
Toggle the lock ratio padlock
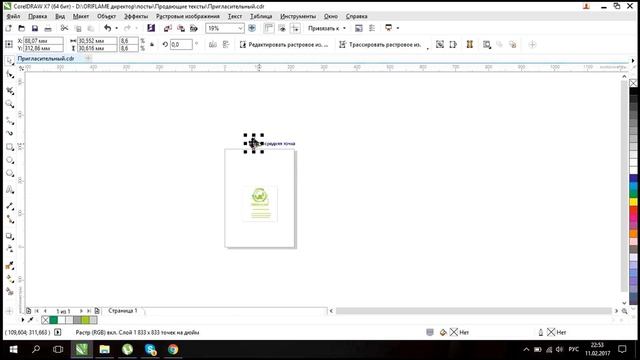(152, 44)
